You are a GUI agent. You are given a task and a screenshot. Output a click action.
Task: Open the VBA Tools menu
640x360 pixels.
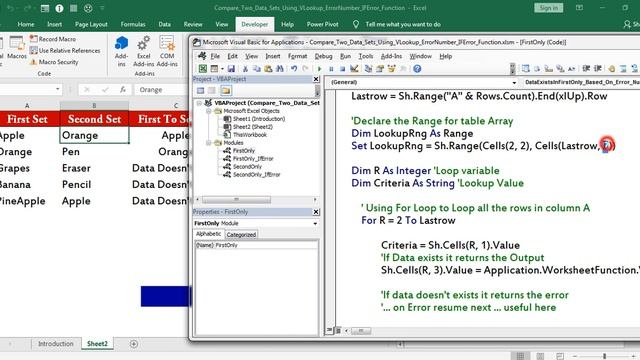pyautogui.click(x=366, y=56)
